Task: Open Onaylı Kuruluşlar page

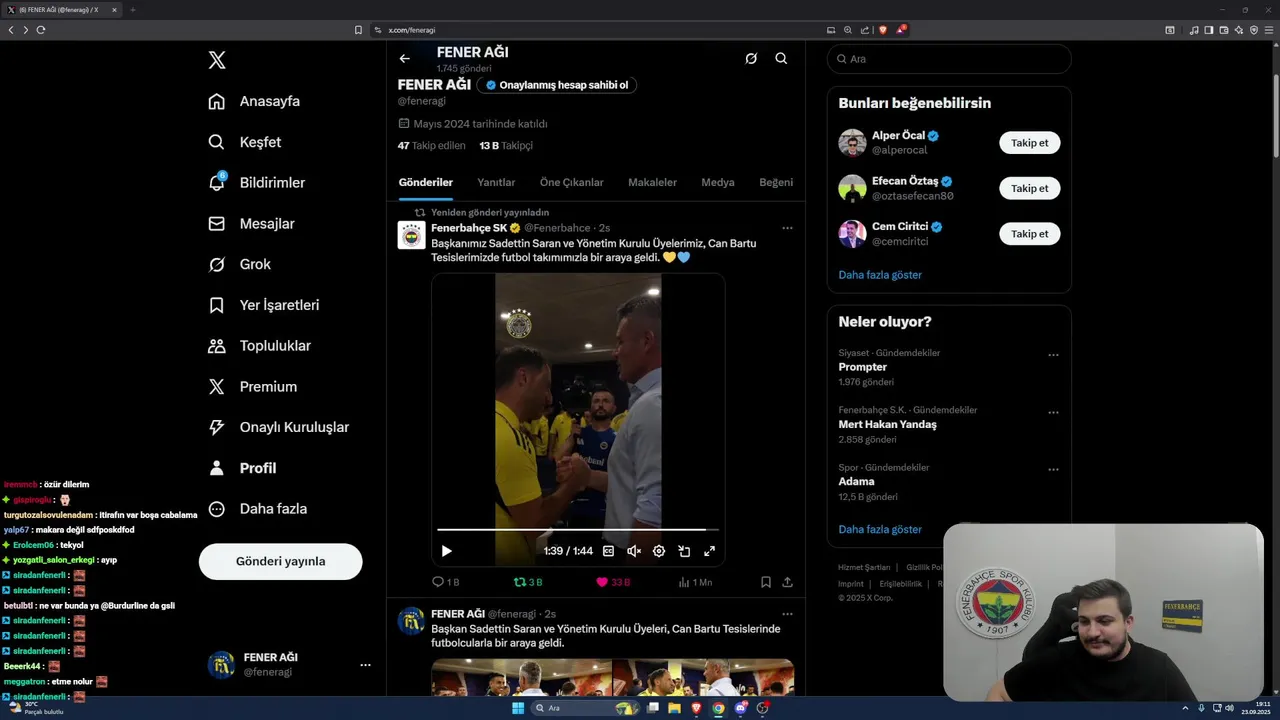Action: coord(278,427)
